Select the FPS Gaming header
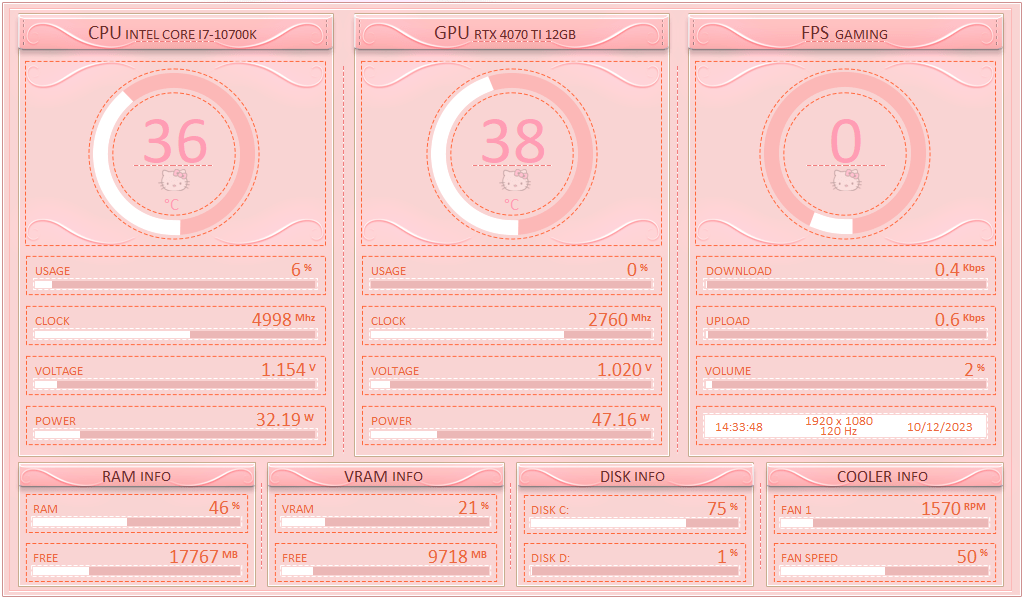1024x600 pixels. (845, 35)
